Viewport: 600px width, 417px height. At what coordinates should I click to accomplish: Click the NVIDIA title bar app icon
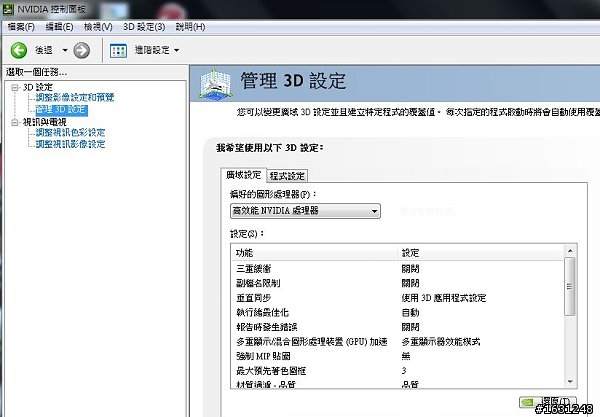coord(8,9)
